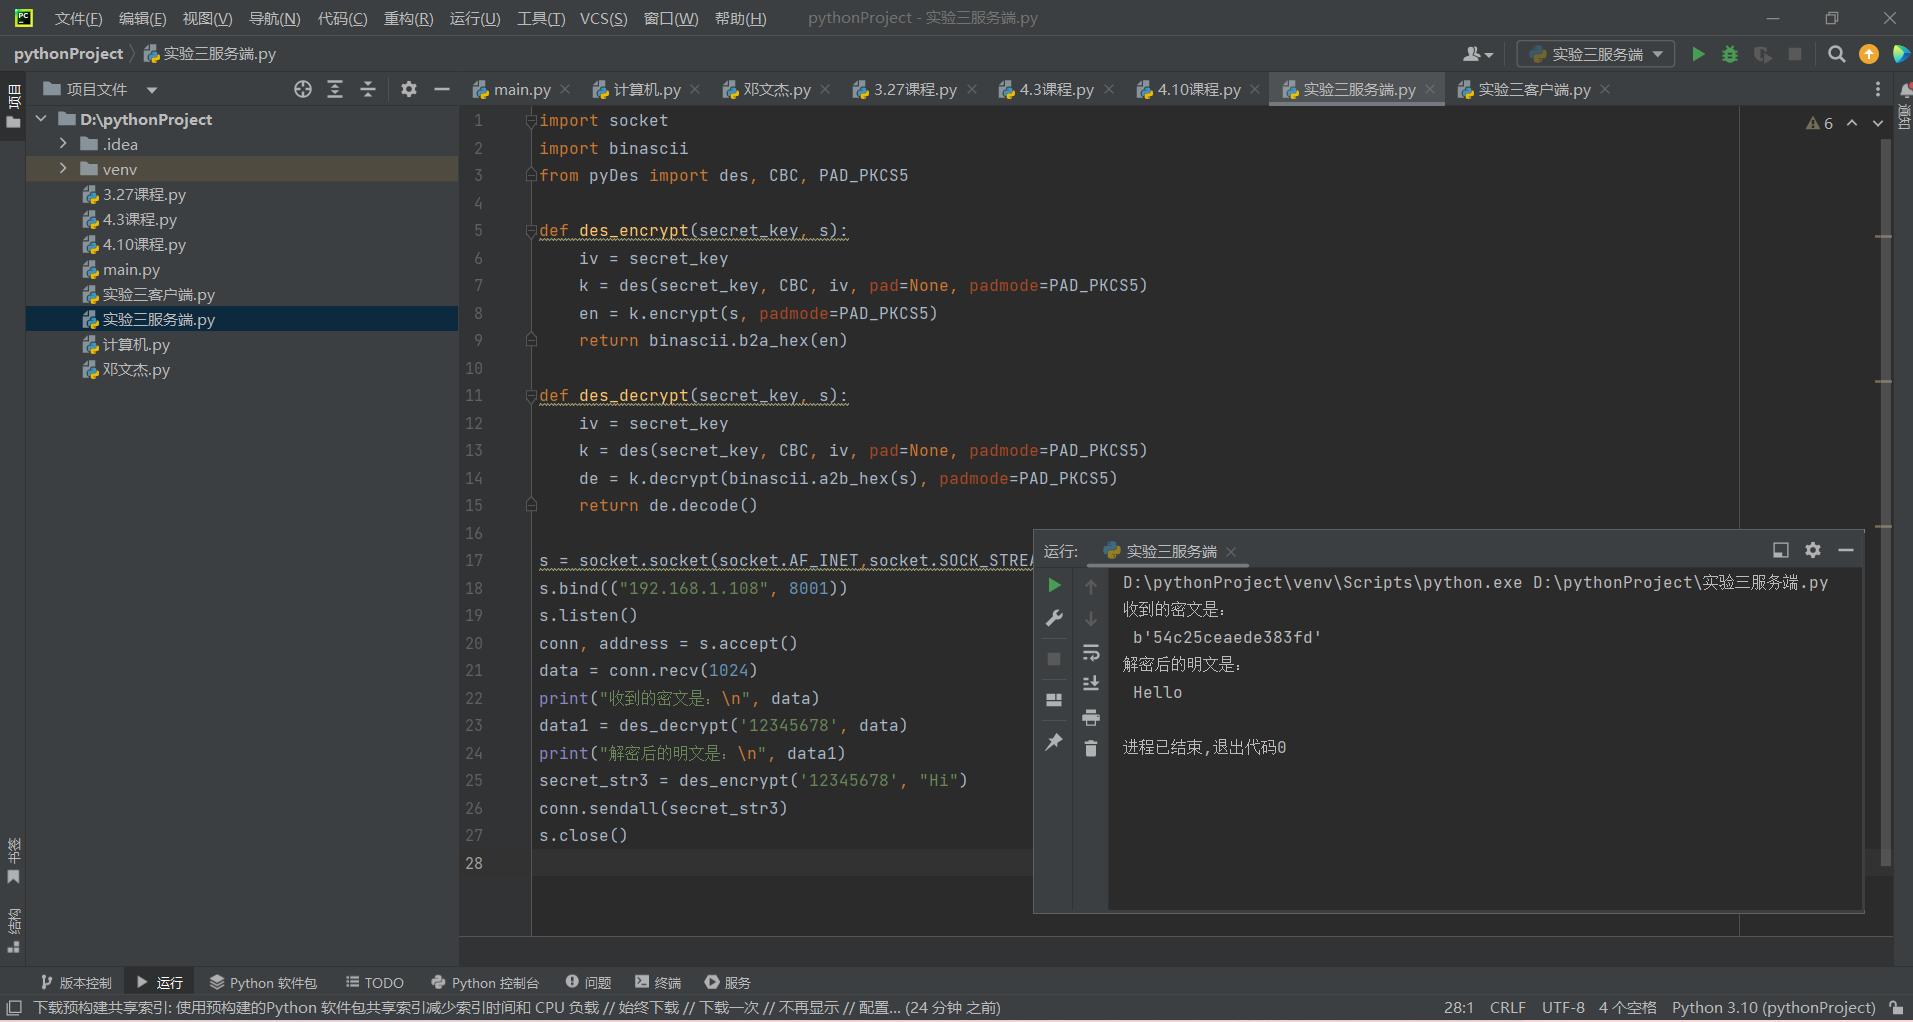
Task: Expand the .idea folder
Action: tap(63, 144)
